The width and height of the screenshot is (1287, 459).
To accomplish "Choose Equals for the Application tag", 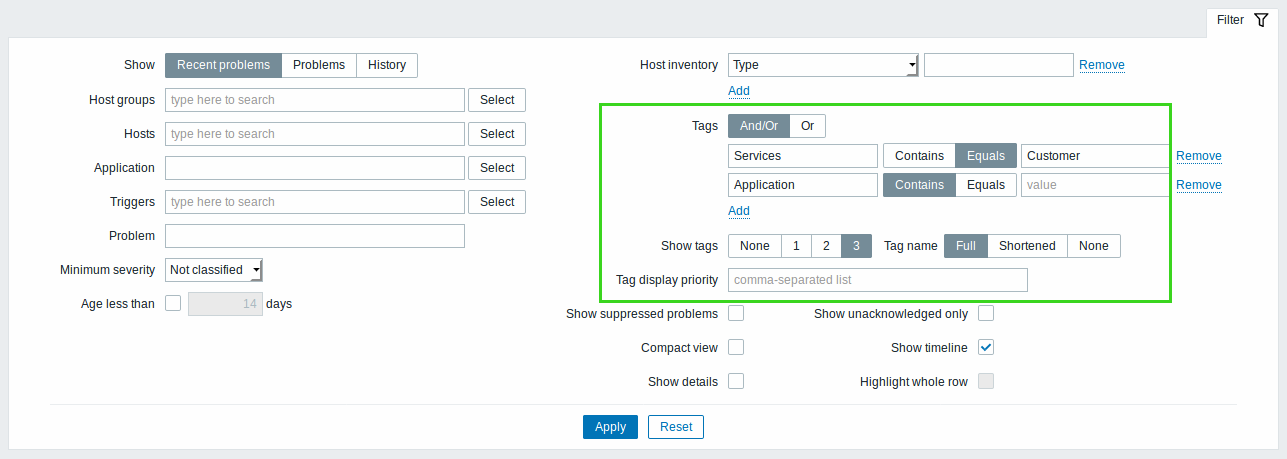I will (x=986, y=185).
